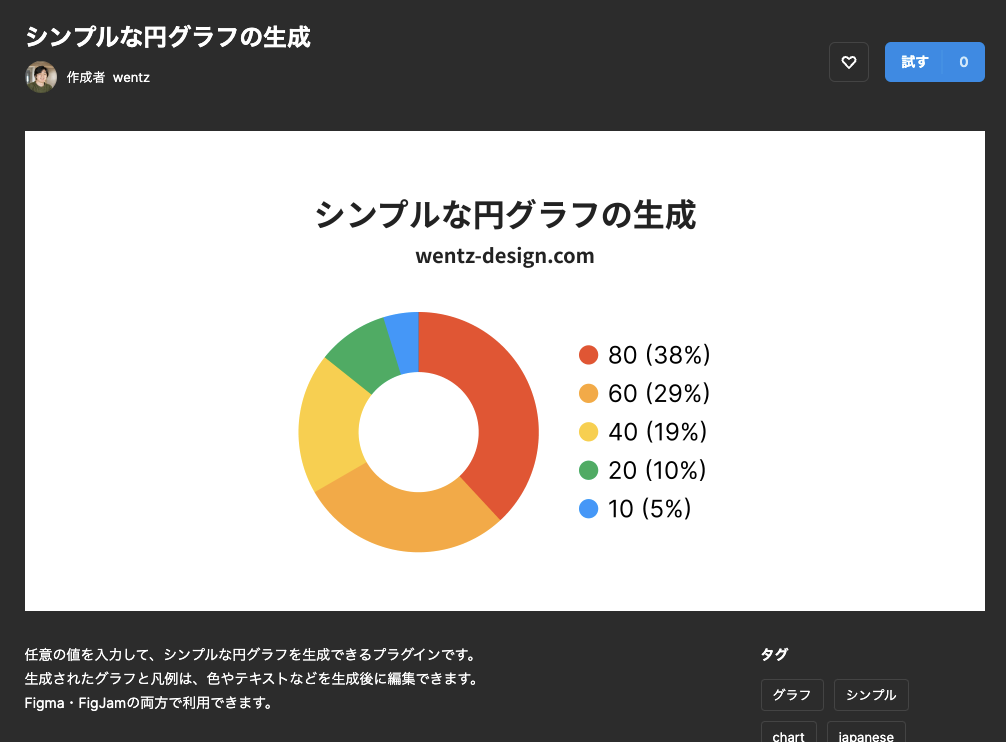Viewport: 1006px width, 742px height.
Task: Click the green legend dot for 20 (10%)
Action: [590, 470]
